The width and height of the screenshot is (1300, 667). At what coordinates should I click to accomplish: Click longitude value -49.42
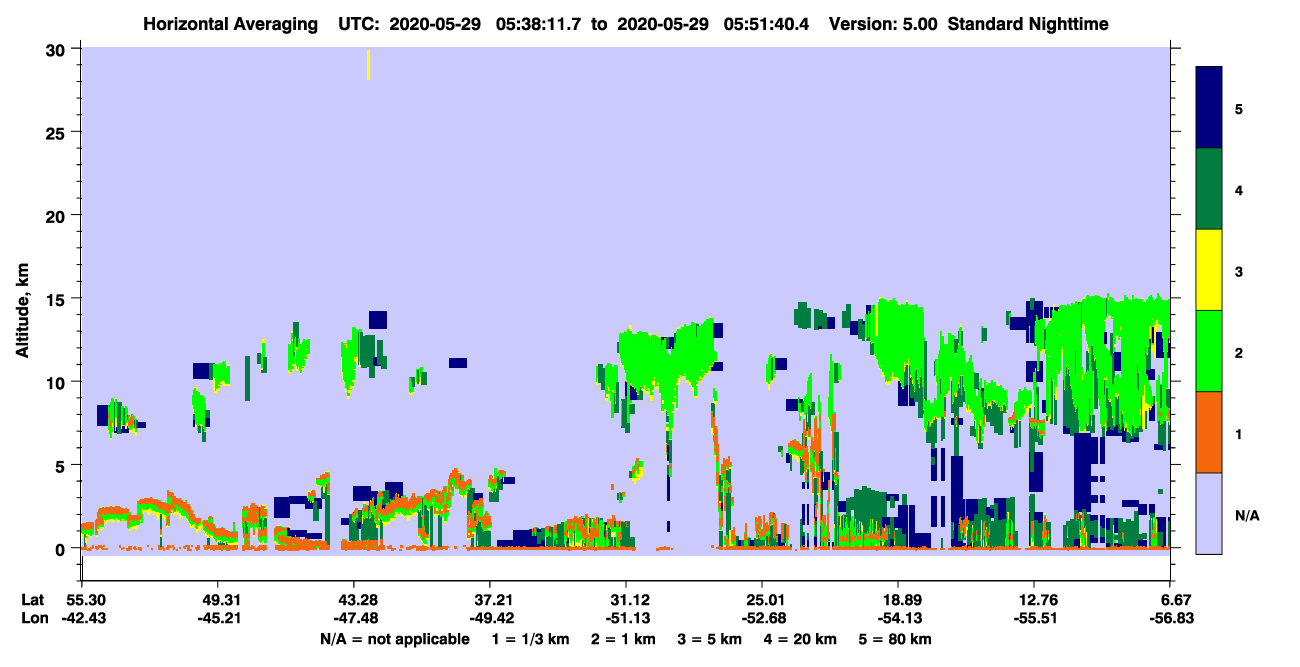tap(489, 619)
